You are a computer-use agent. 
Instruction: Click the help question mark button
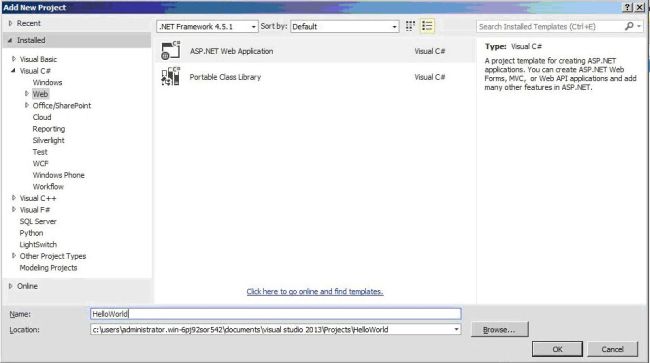(628, 7)
